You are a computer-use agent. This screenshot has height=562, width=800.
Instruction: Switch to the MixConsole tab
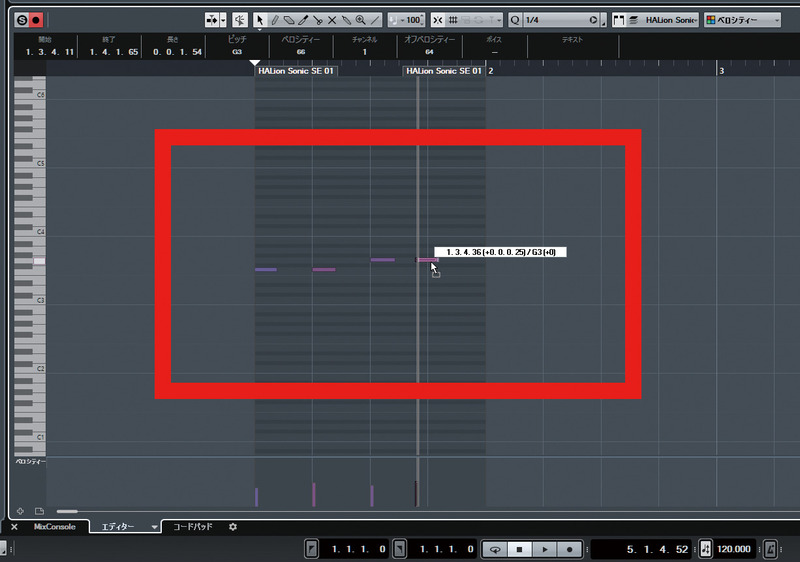tap(55, 527)
